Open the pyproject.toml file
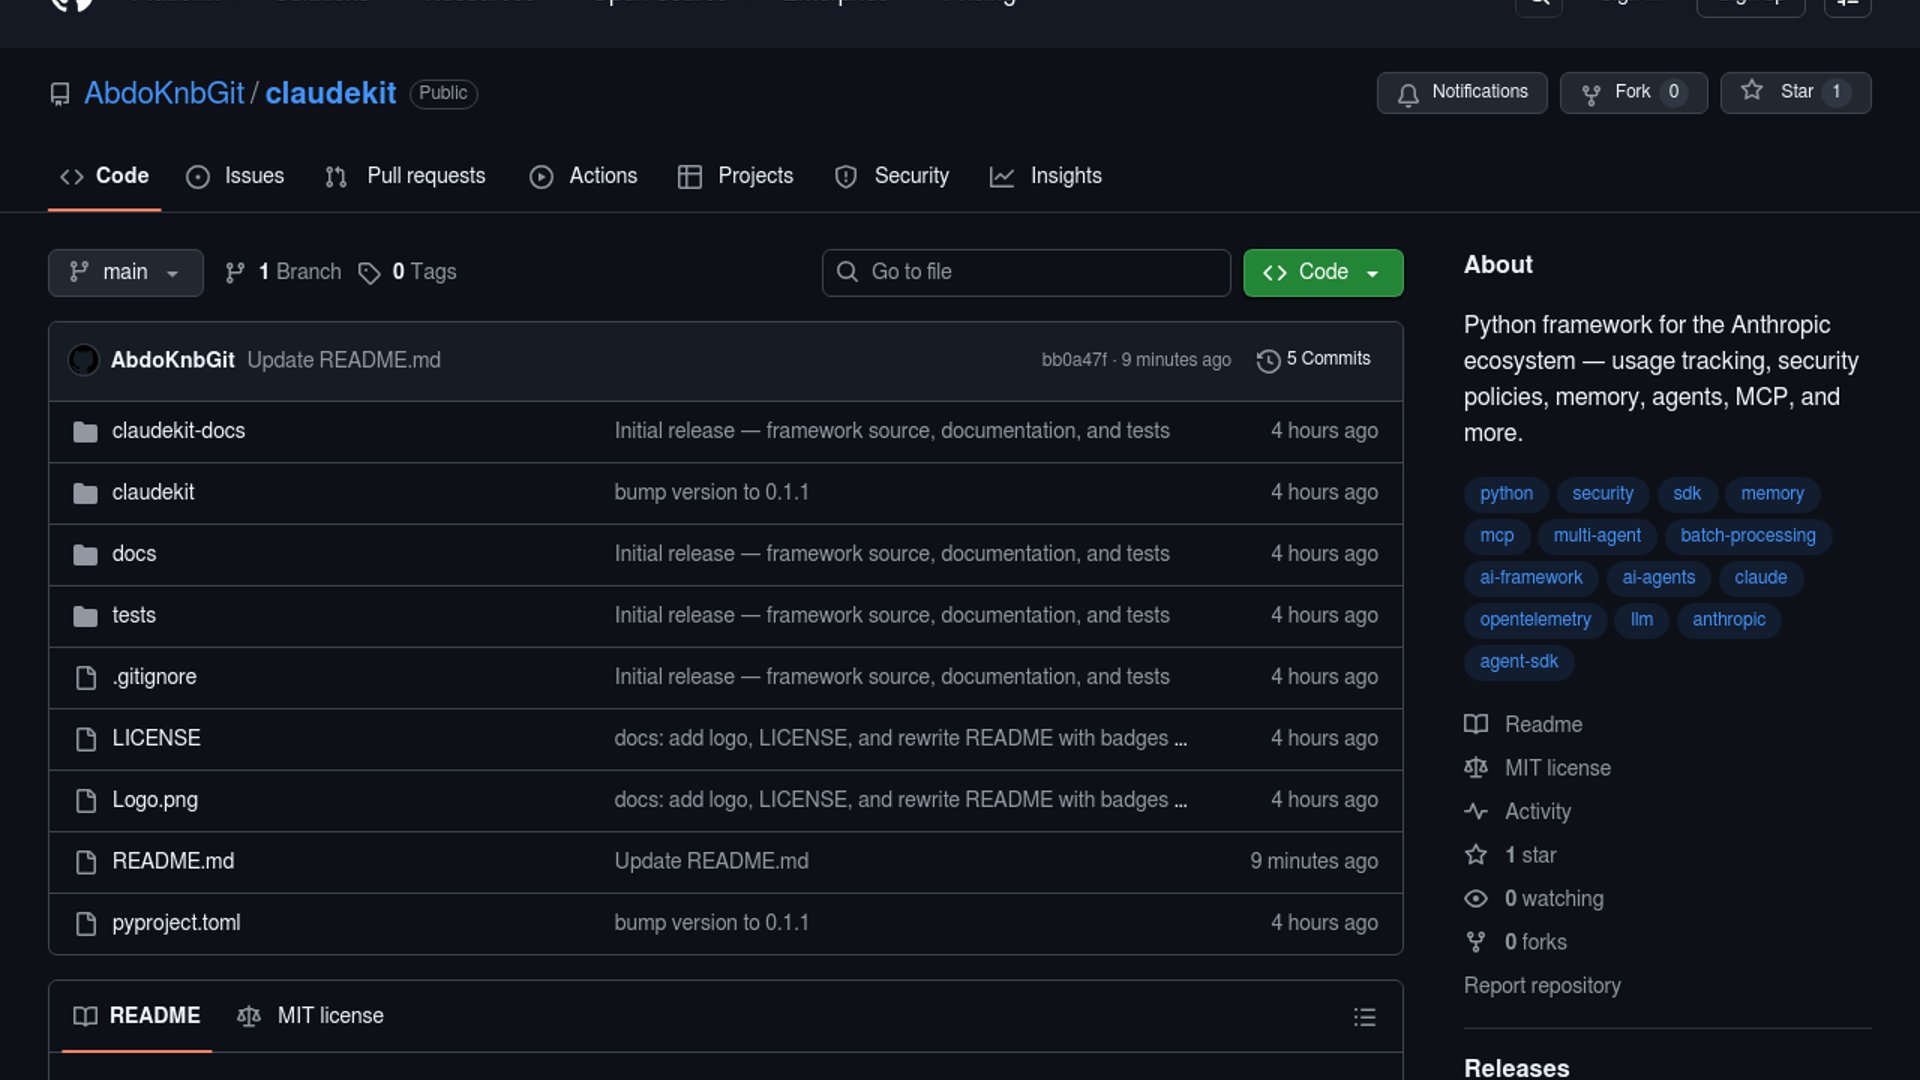 (176, 923)
